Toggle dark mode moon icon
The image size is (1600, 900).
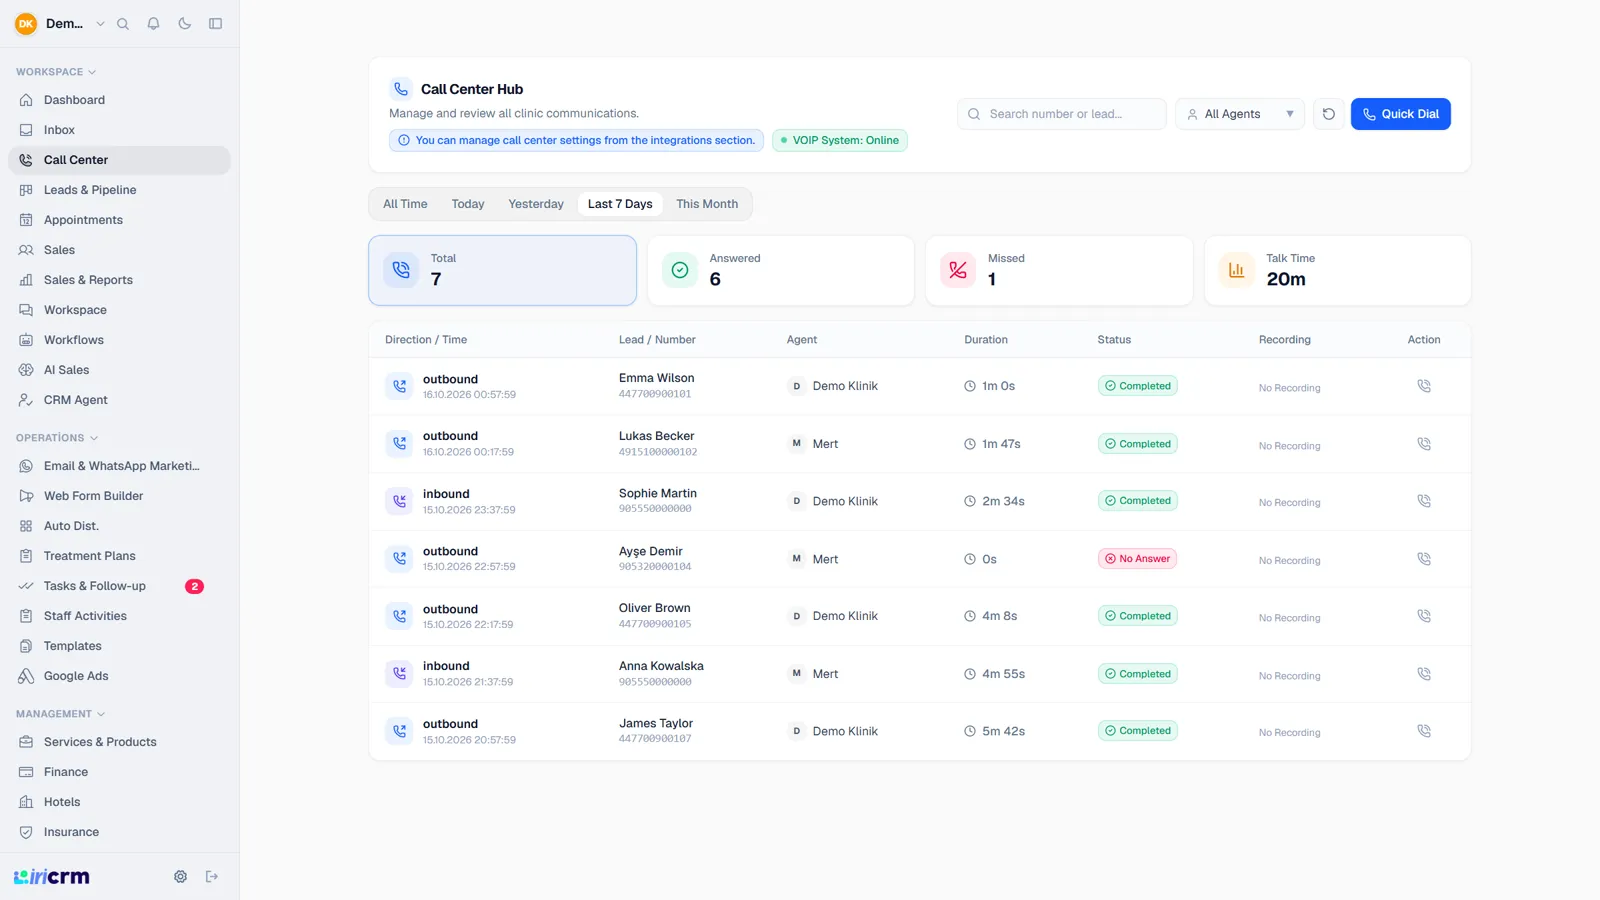tap(185, 24)
